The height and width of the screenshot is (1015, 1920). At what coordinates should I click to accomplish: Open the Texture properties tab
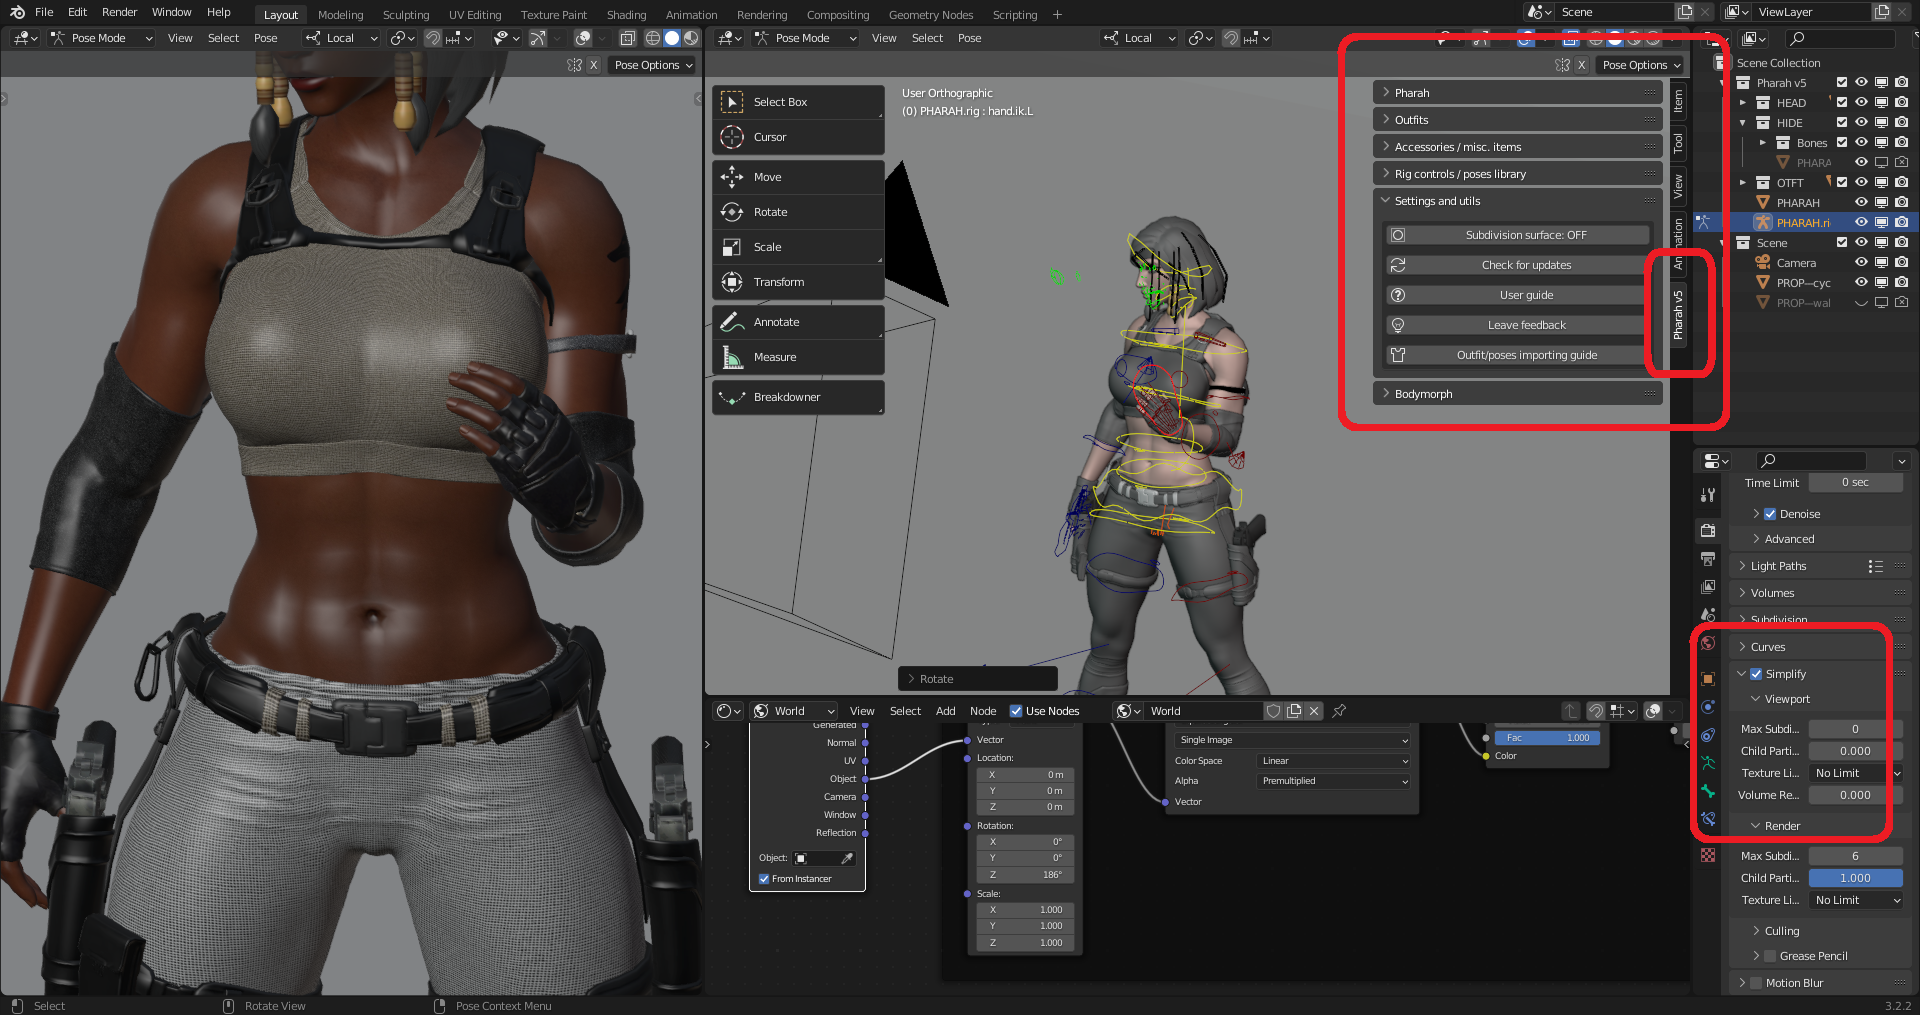pyautogui.click(x=1708, y=855)
